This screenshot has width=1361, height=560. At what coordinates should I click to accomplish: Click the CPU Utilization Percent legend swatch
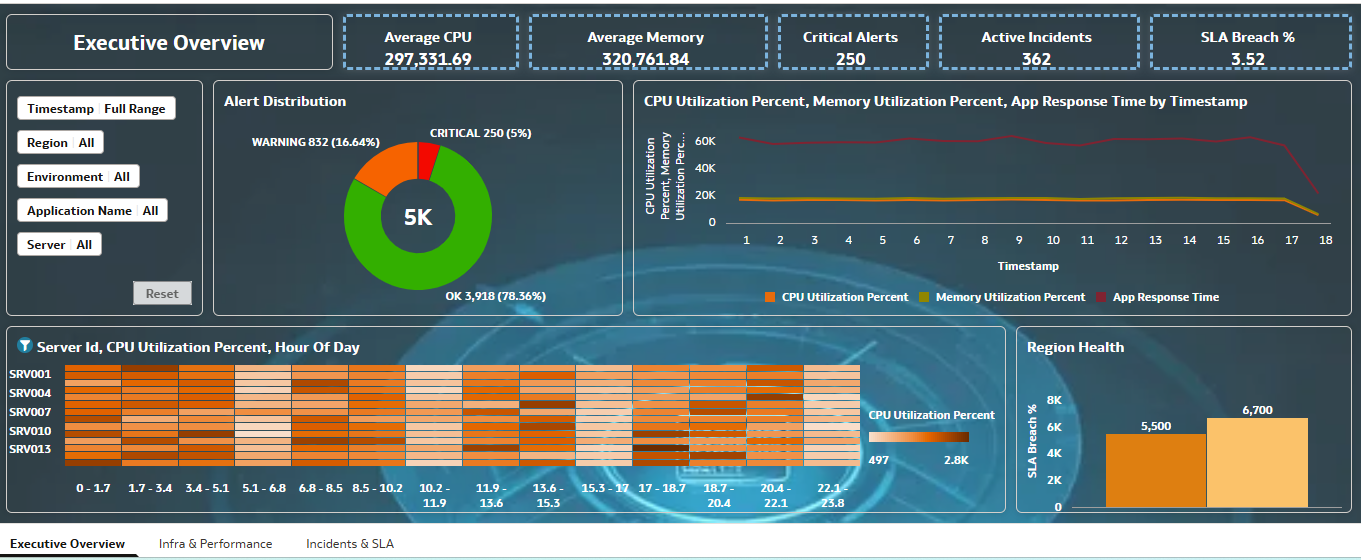pos(770,297)
